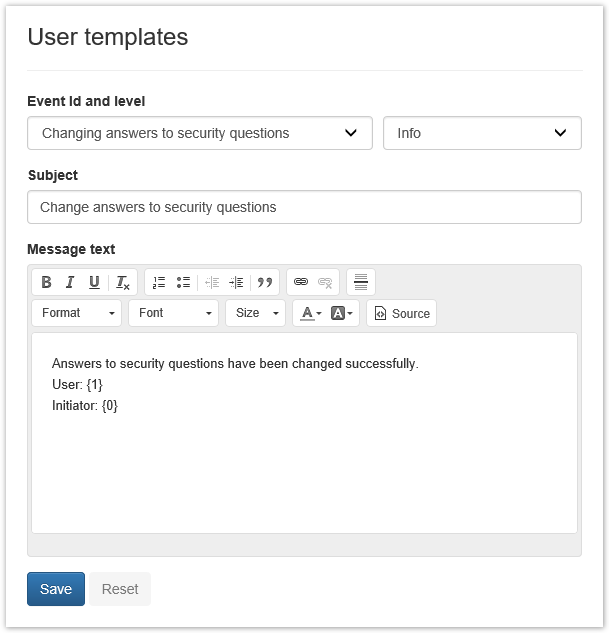The image size is (609, 633).
Task: Toggle bold formatting in the editor
Action: [46, 282]
